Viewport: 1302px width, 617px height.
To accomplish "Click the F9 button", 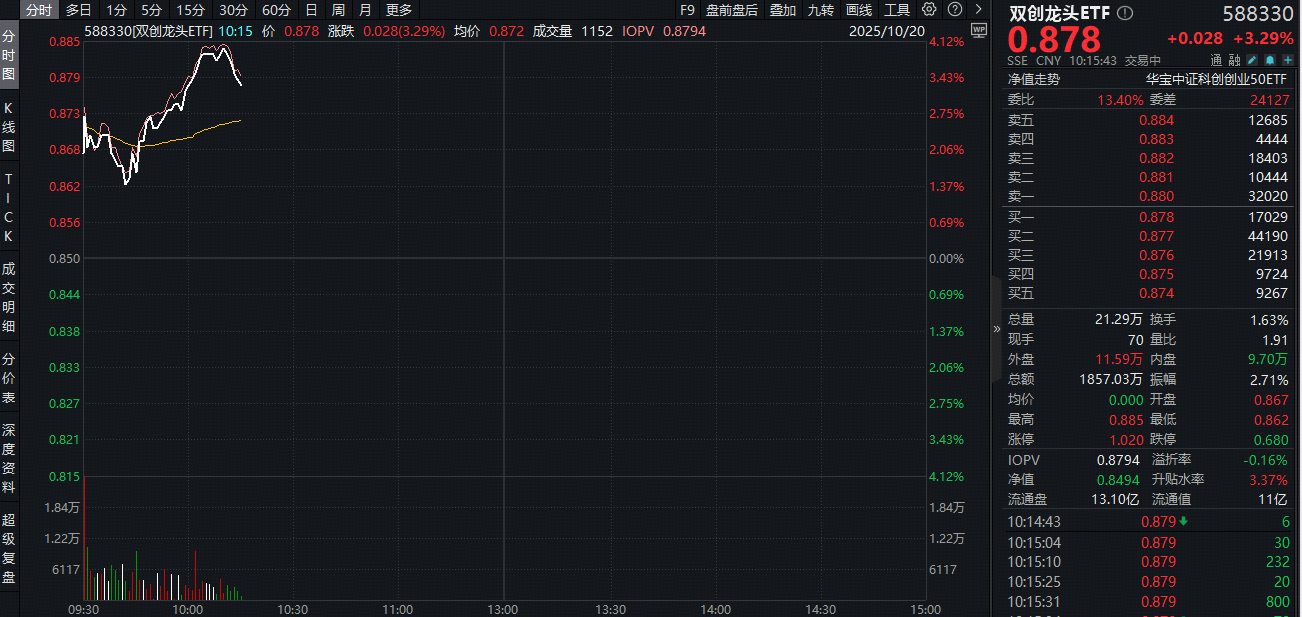I will pos(687,10).
